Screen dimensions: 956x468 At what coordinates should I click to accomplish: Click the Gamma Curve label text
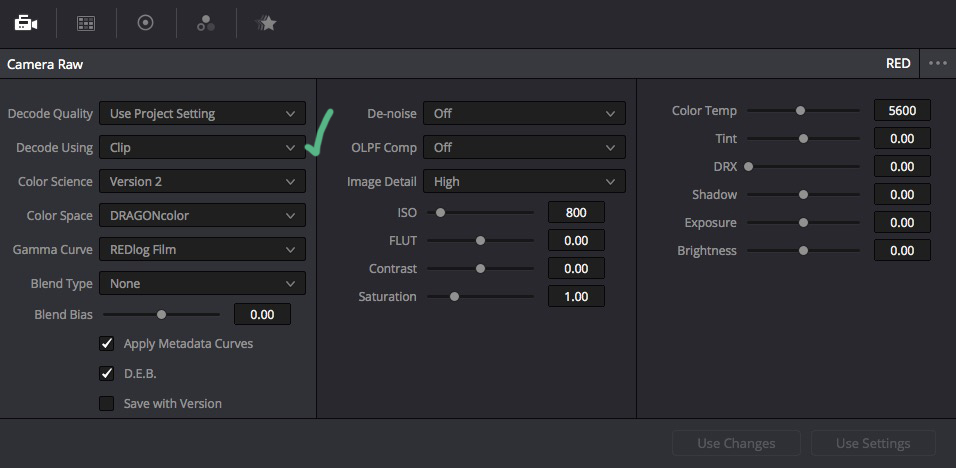click(52, 249)
